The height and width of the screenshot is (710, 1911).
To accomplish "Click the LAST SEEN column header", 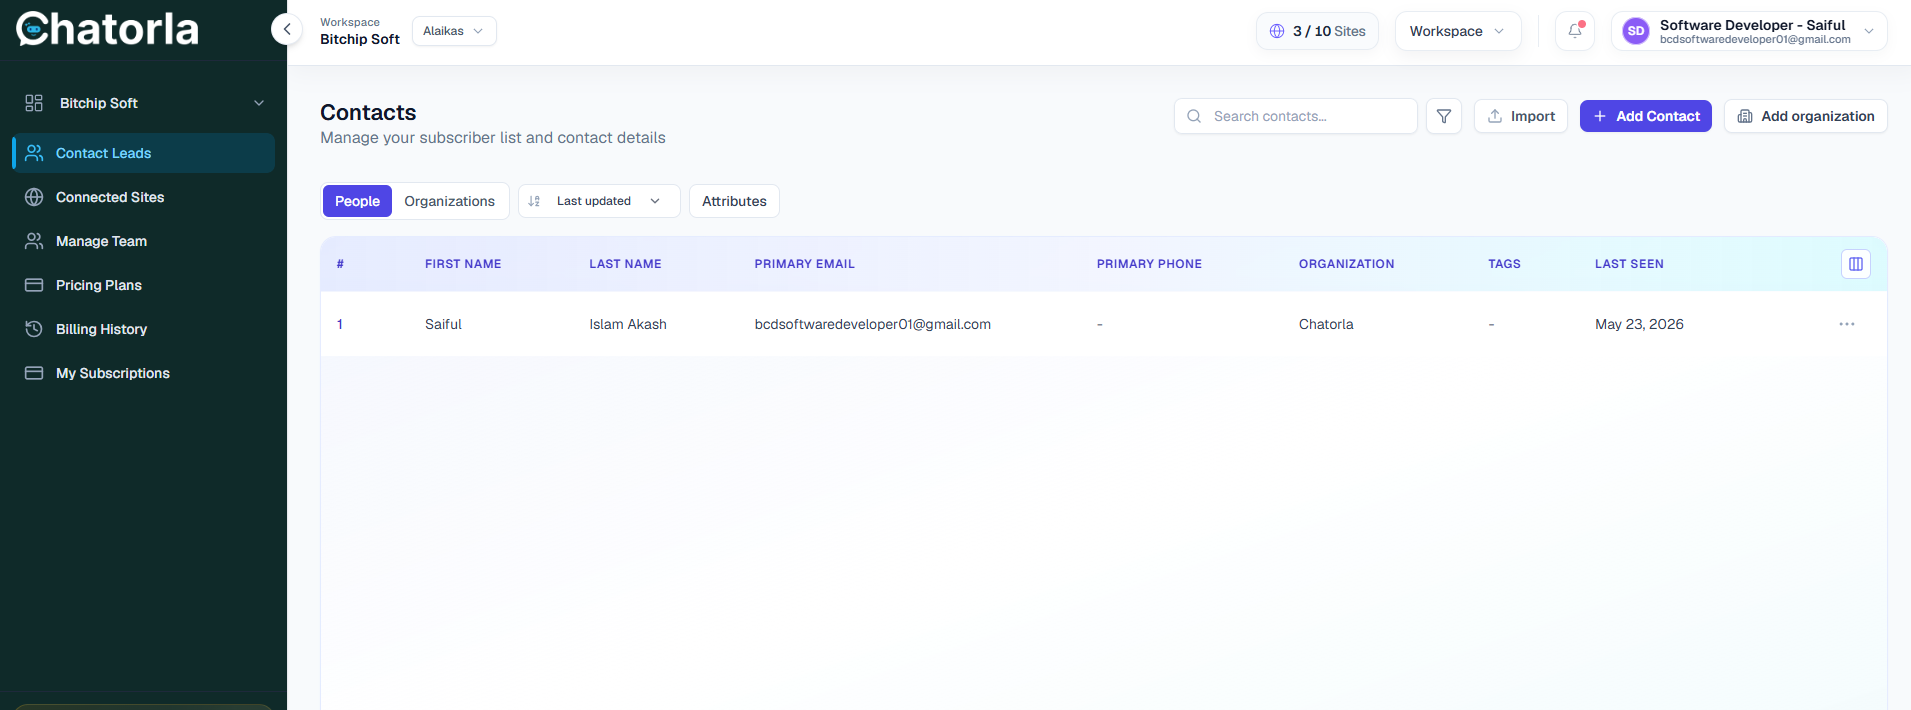I will coord(1629,264).
